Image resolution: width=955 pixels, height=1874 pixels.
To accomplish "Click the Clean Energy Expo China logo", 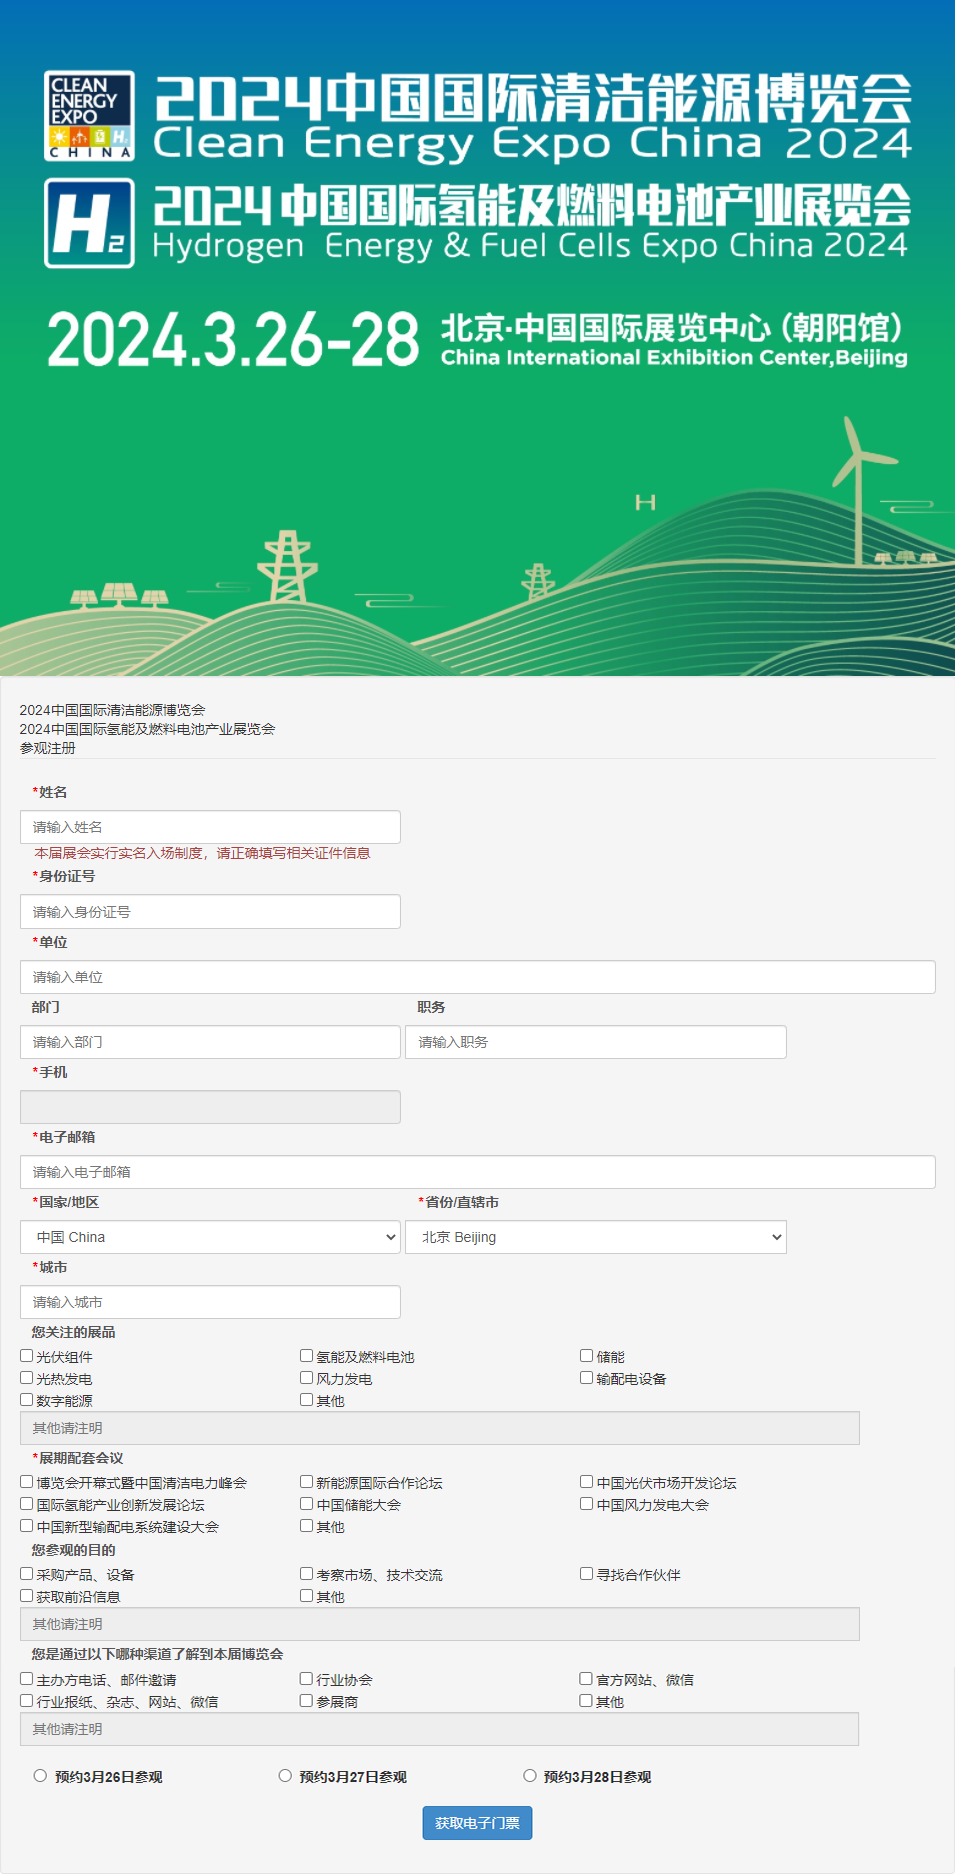I will pos(89,116).
